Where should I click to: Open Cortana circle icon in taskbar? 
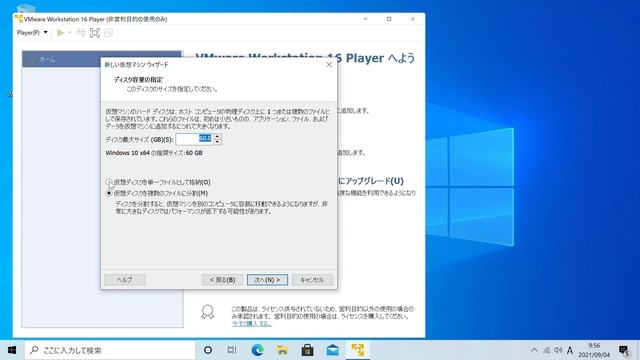(208, 350)
